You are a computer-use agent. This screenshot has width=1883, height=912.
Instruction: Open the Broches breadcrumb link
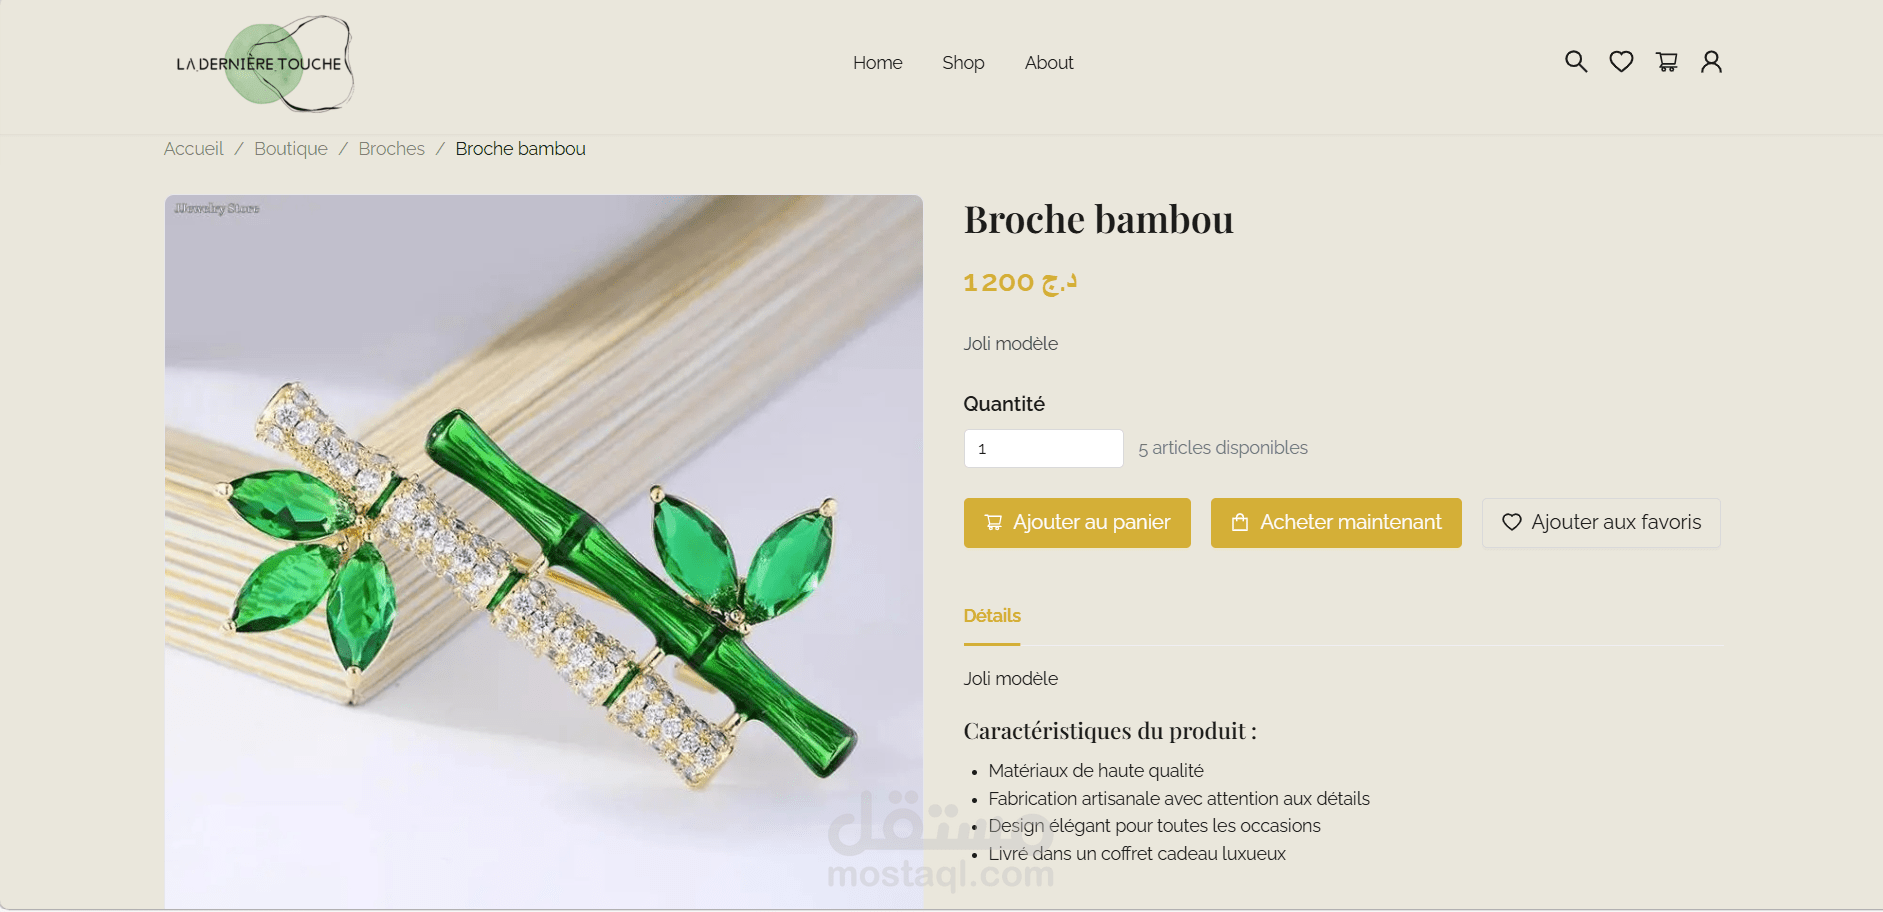tap(392, 149)
